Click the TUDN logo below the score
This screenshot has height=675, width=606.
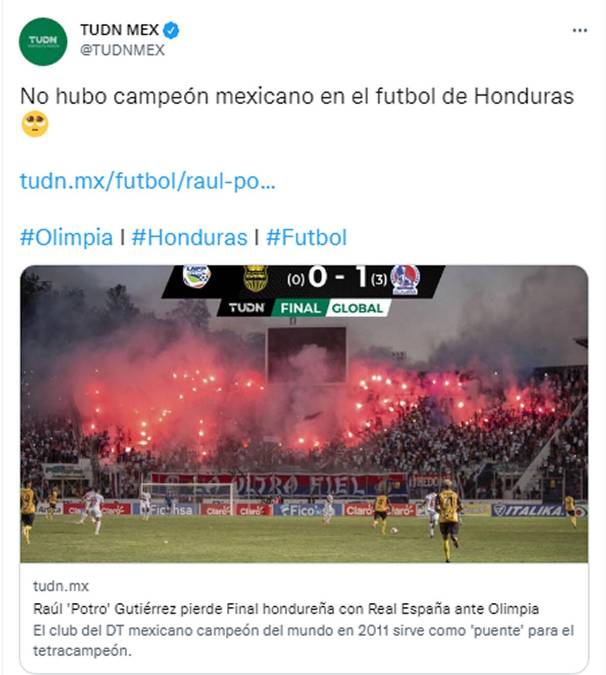click(246, 308)
